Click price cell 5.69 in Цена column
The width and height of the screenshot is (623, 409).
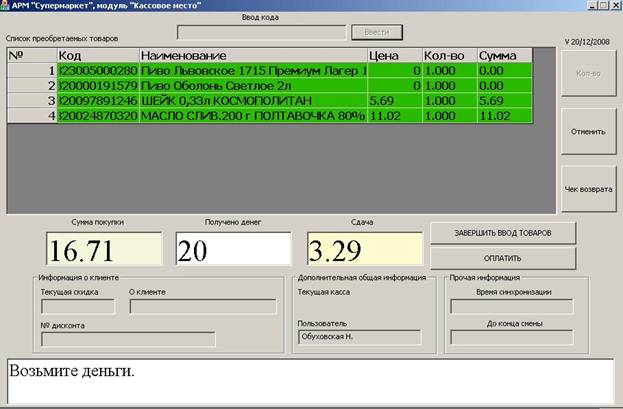coord(395,101)
